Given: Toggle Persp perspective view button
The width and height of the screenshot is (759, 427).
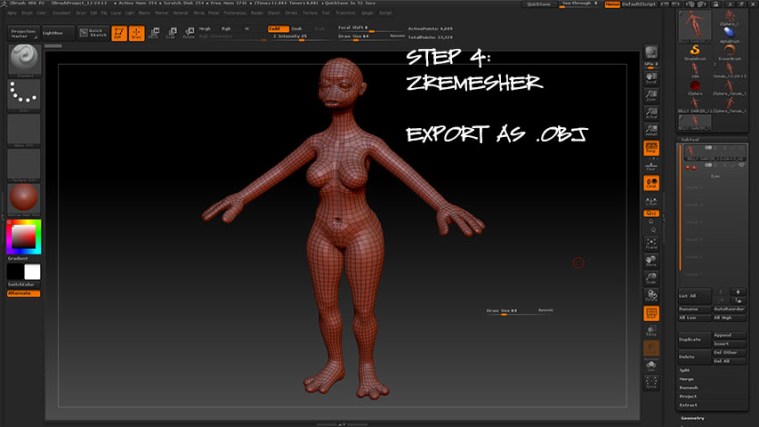Looking at the screenshot, I should click(651, 148).
